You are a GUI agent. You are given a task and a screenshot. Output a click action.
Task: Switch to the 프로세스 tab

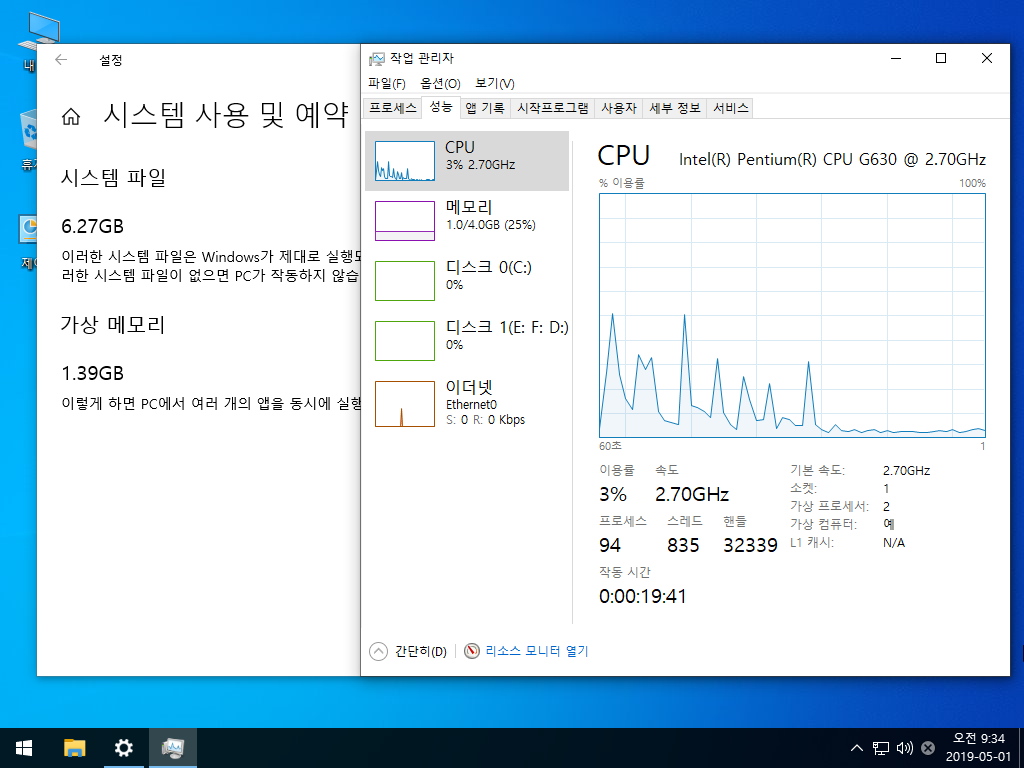click(x=392, y=108)
